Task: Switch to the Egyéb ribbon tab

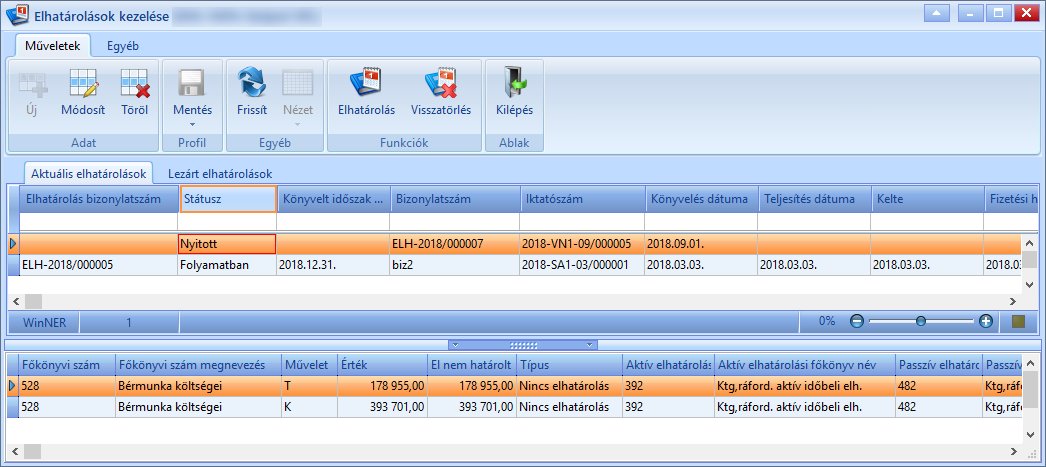Action: pos(123,46)
